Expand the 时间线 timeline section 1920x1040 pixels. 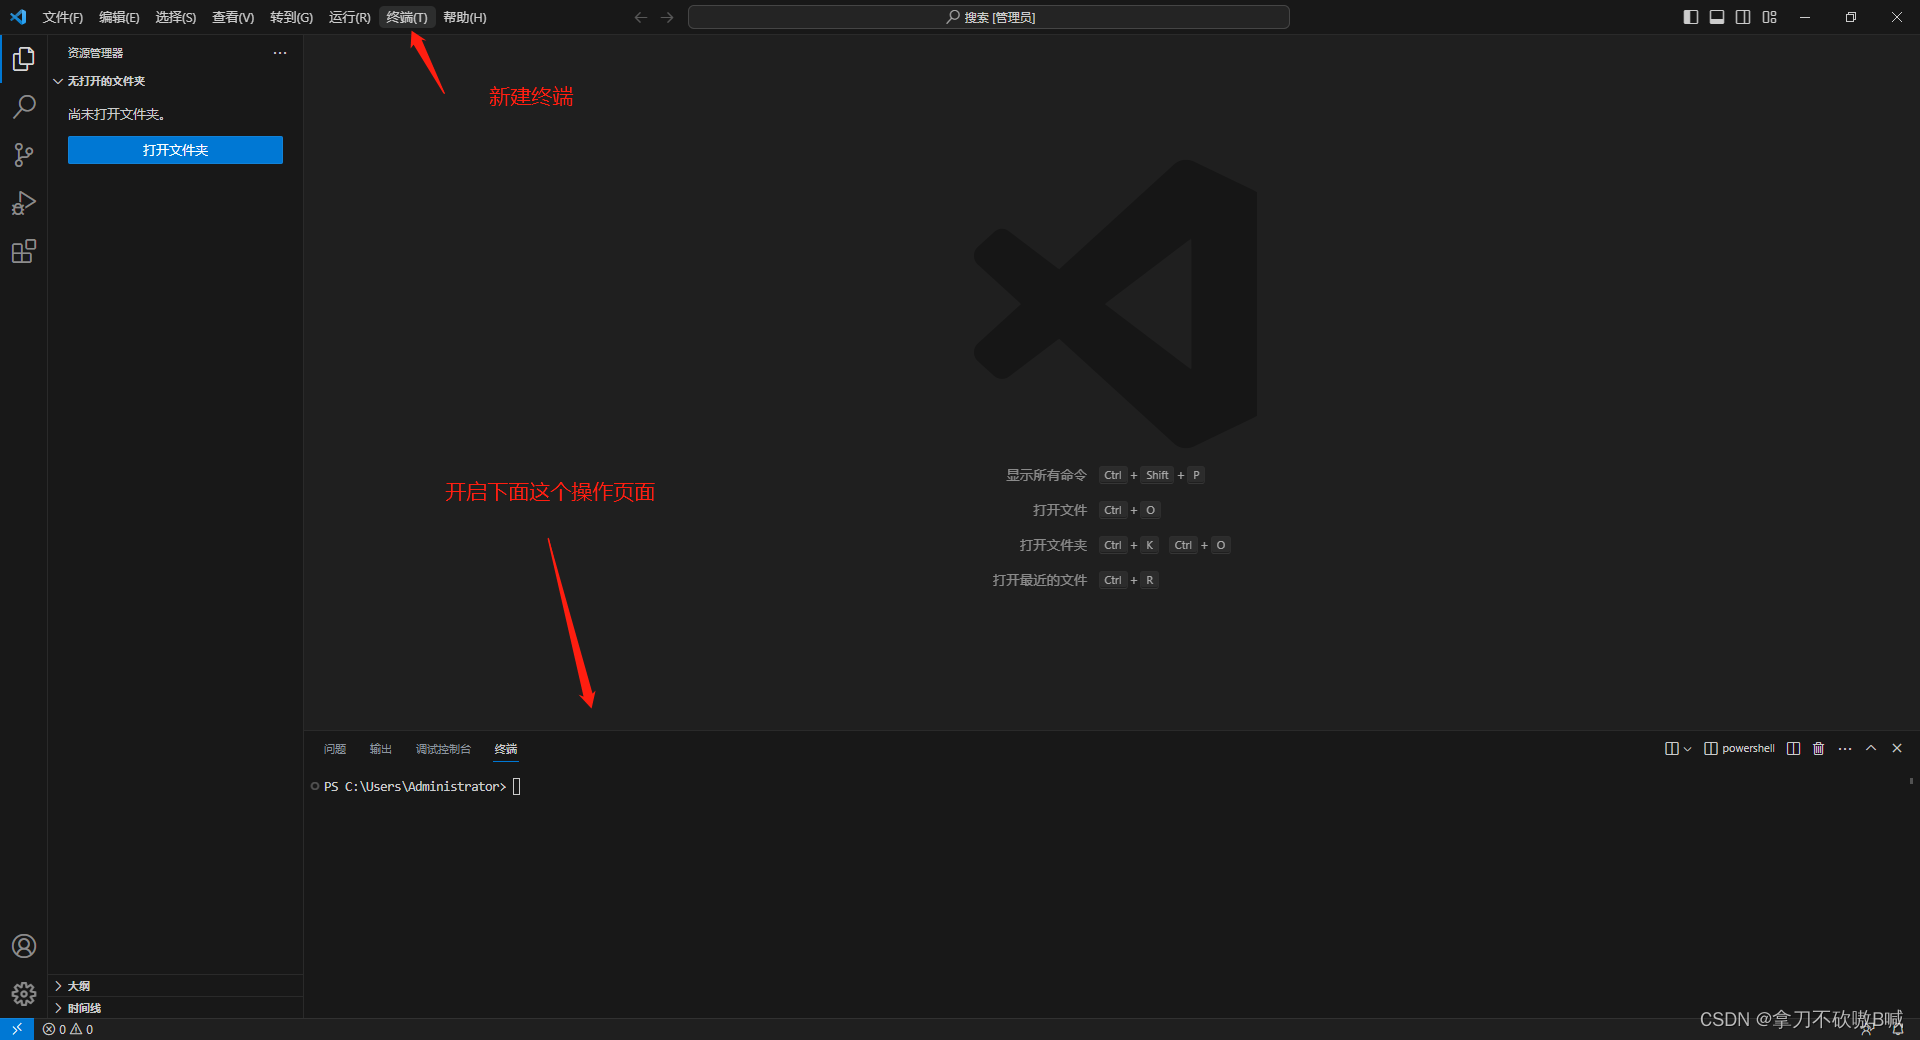pyautogui.click(x=175, y=1008)
